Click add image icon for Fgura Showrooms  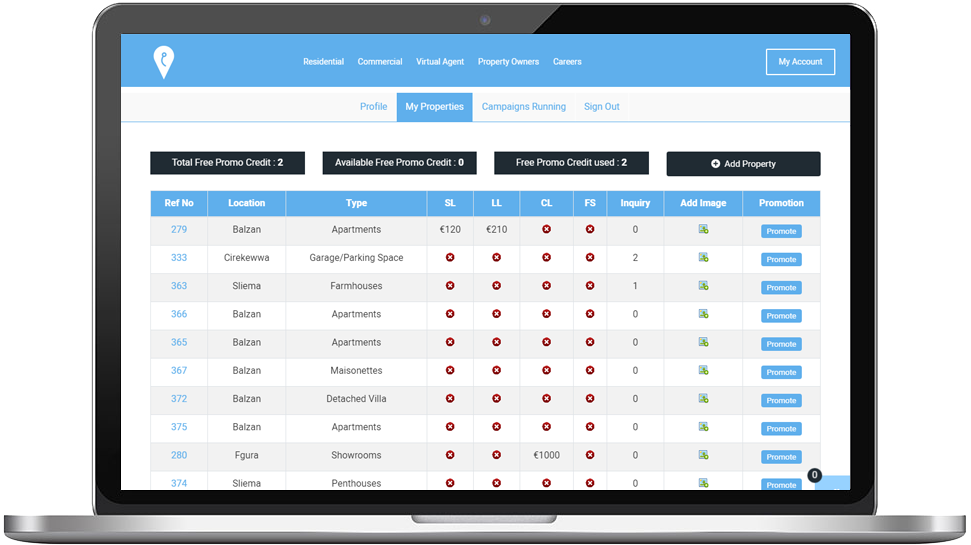tap(703, 455)
